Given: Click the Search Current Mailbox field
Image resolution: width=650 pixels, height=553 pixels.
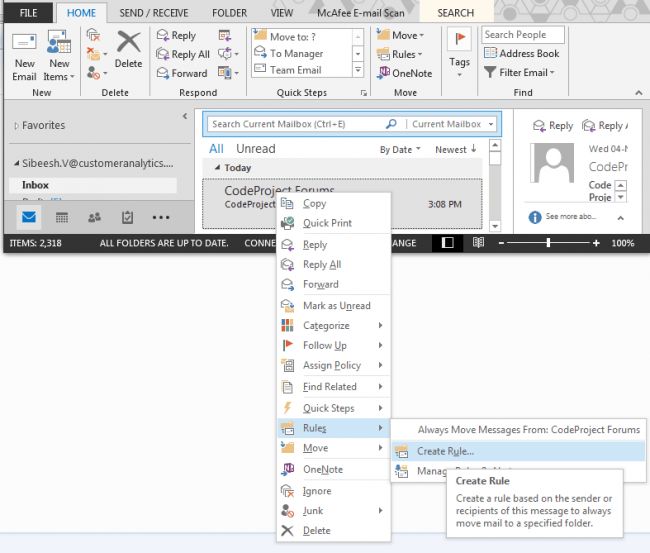Looking at the screenshot, I should [296, 124].
